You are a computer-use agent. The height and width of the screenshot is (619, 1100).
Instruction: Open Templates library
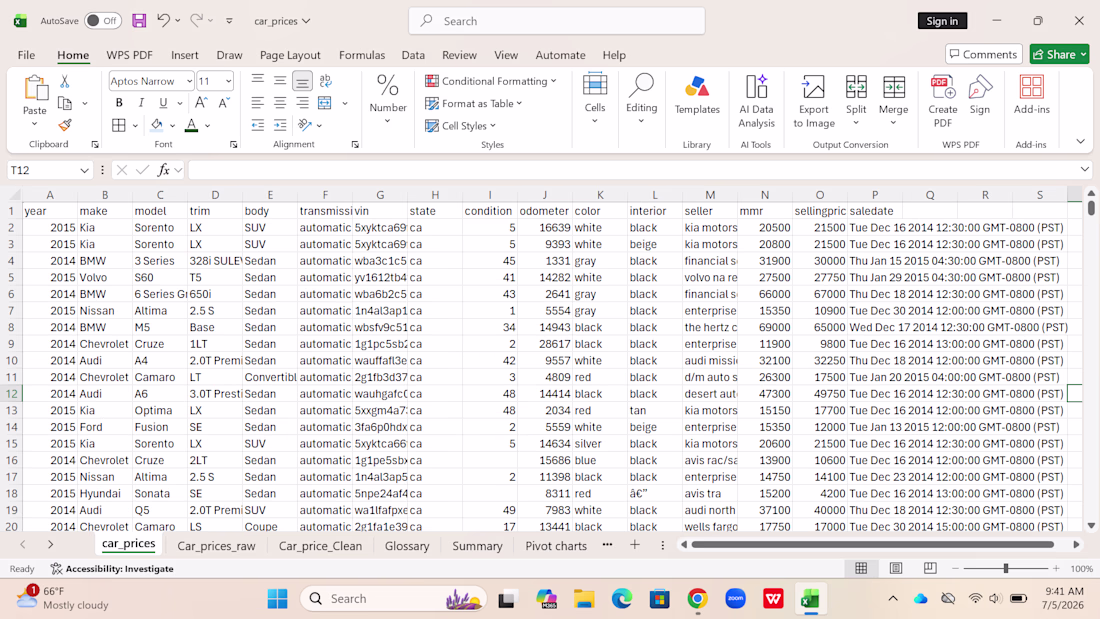click(697, 95)
